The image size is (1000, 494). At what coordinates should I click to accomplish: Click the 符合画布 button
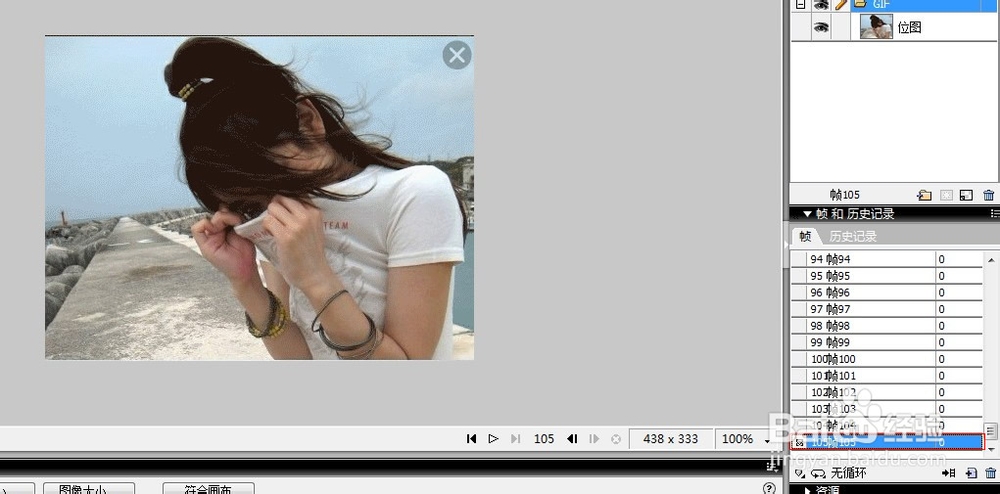pyautogui.click(x=209, y=489)
